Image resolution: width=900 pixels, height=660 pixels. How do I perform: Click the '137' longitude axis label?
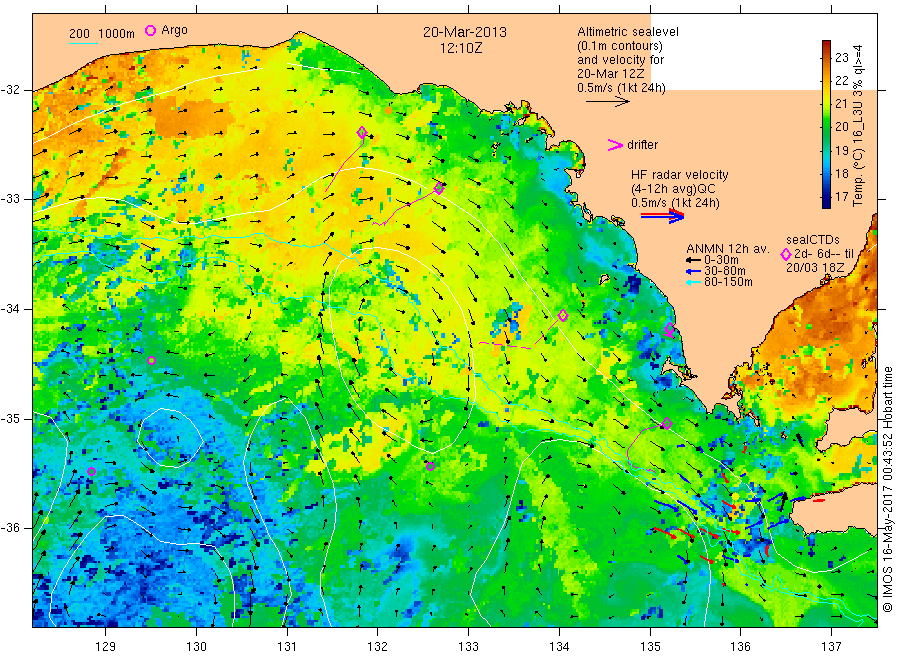(831, 647)
